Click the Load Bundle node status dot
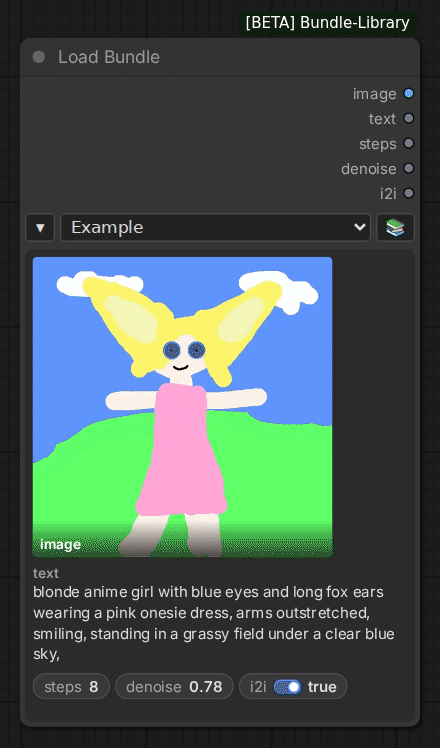 click(x=39, y=57)
